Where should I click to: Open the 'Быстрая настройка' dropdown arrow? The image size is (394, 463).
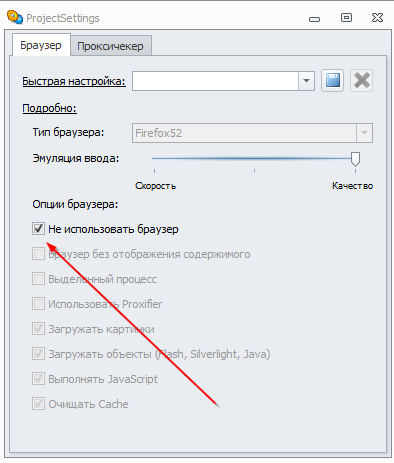306,81
